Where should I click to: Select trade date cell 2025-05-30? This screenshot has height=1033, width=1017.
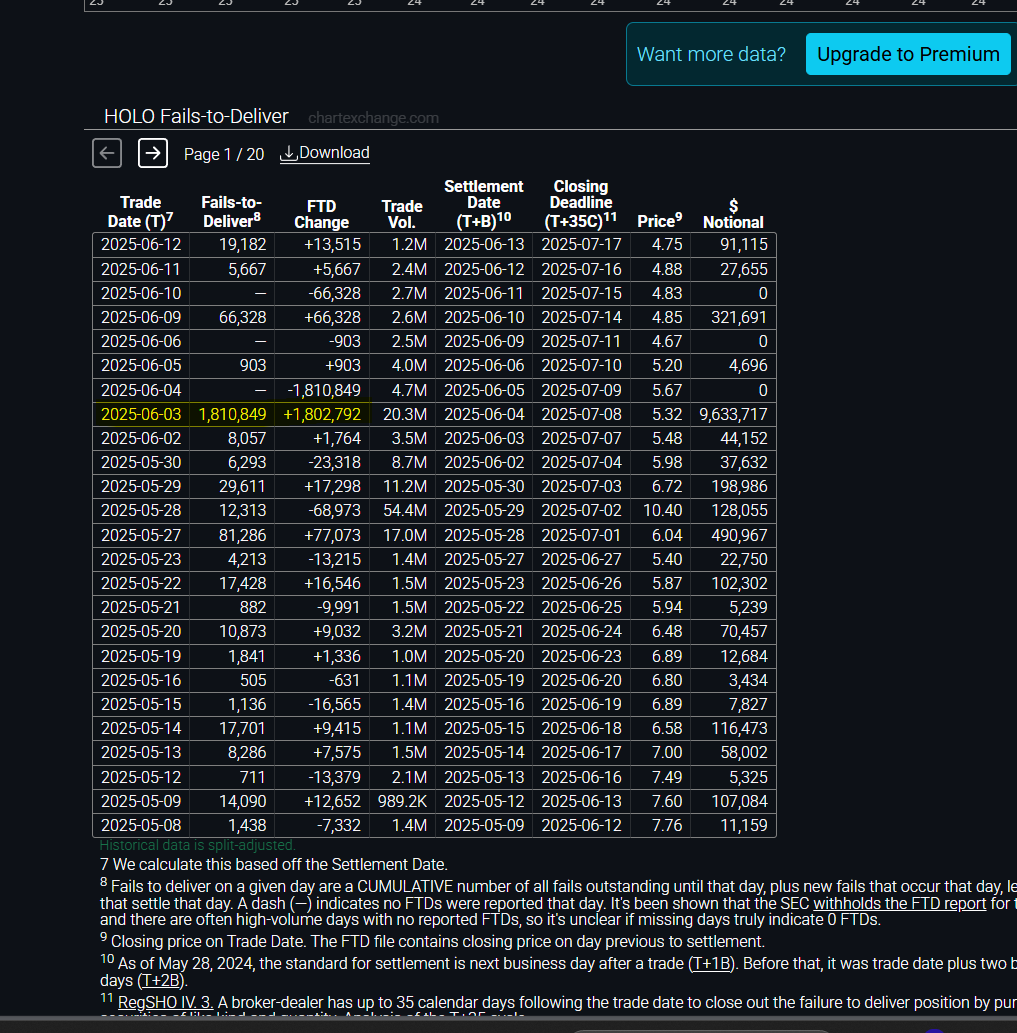[x=141, y=462]
